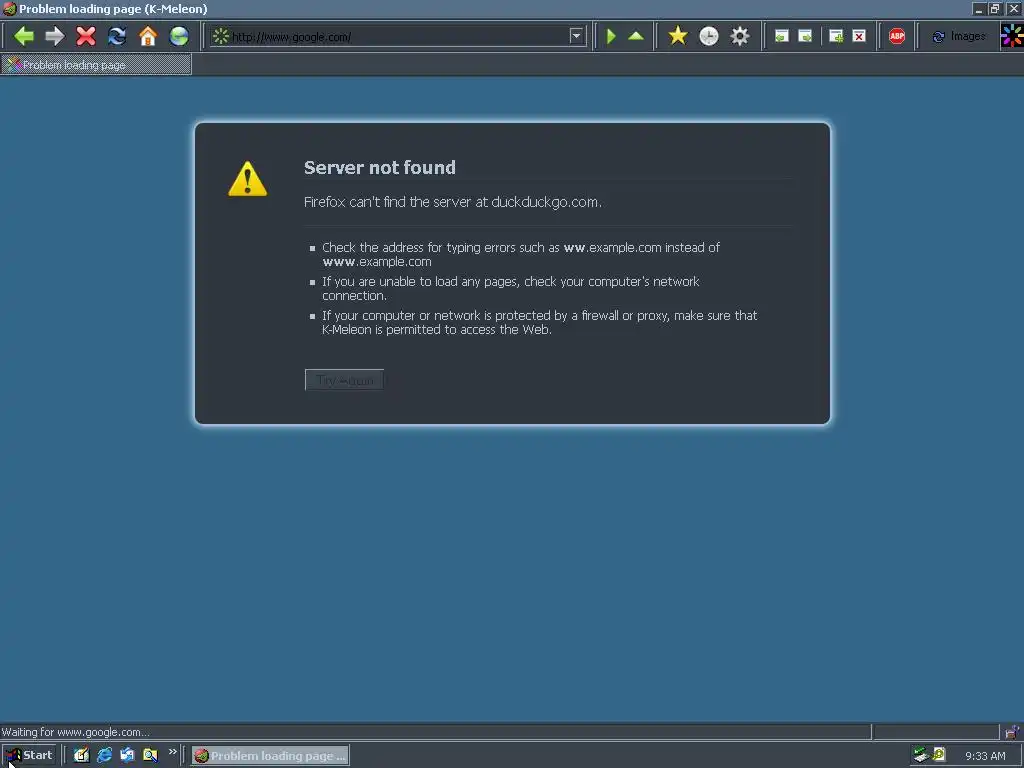Click the status bar security icon
This screenshot has height=768, width=1024.
1012,732
